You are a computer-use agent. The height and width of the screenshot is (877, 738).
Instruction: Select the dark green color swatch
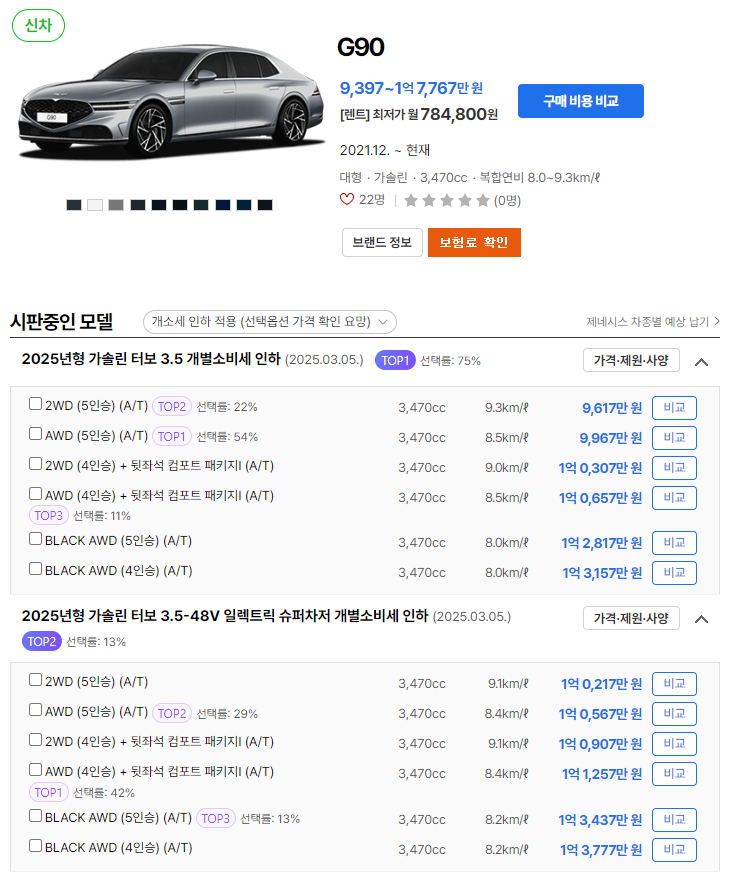coord(201,205)
